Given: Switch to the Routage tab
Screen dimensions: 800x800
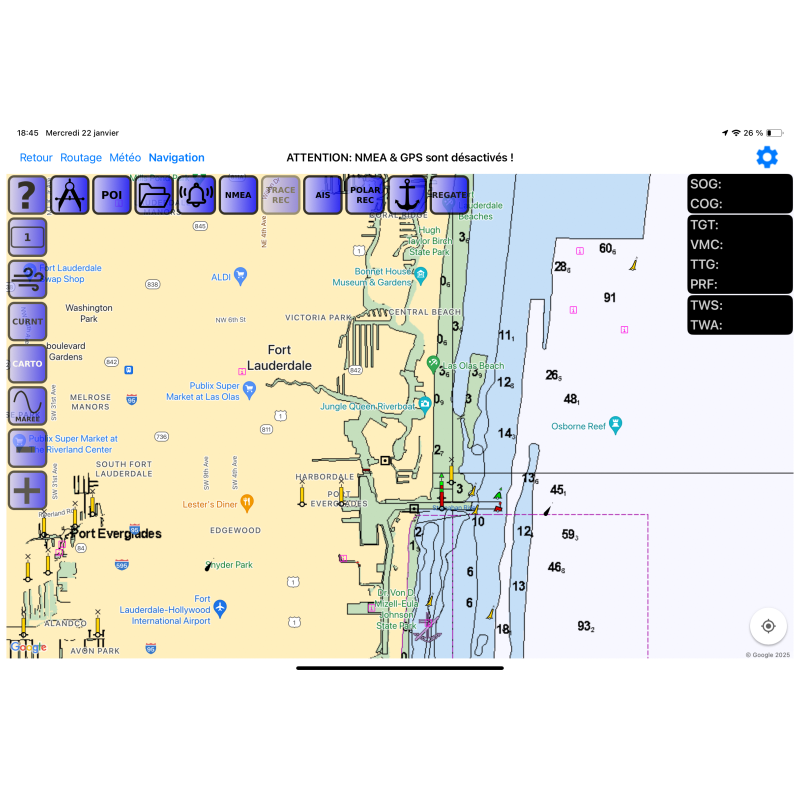Looking at the screenshot, I should point(81,158).
